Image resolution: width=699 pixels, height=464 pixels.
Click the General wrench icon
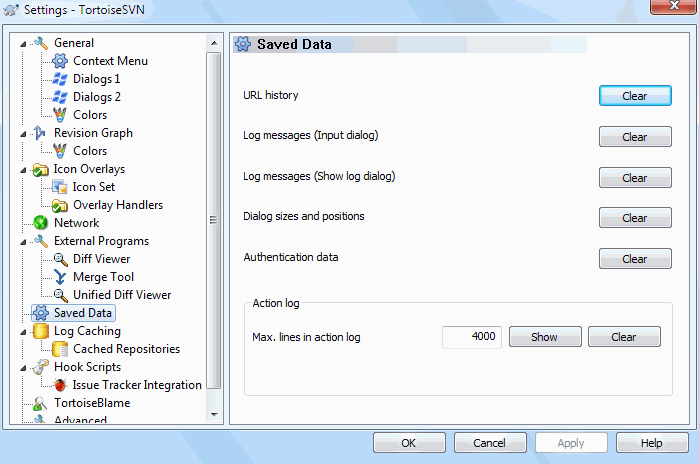pyautogui.click(x=41, y=43)
